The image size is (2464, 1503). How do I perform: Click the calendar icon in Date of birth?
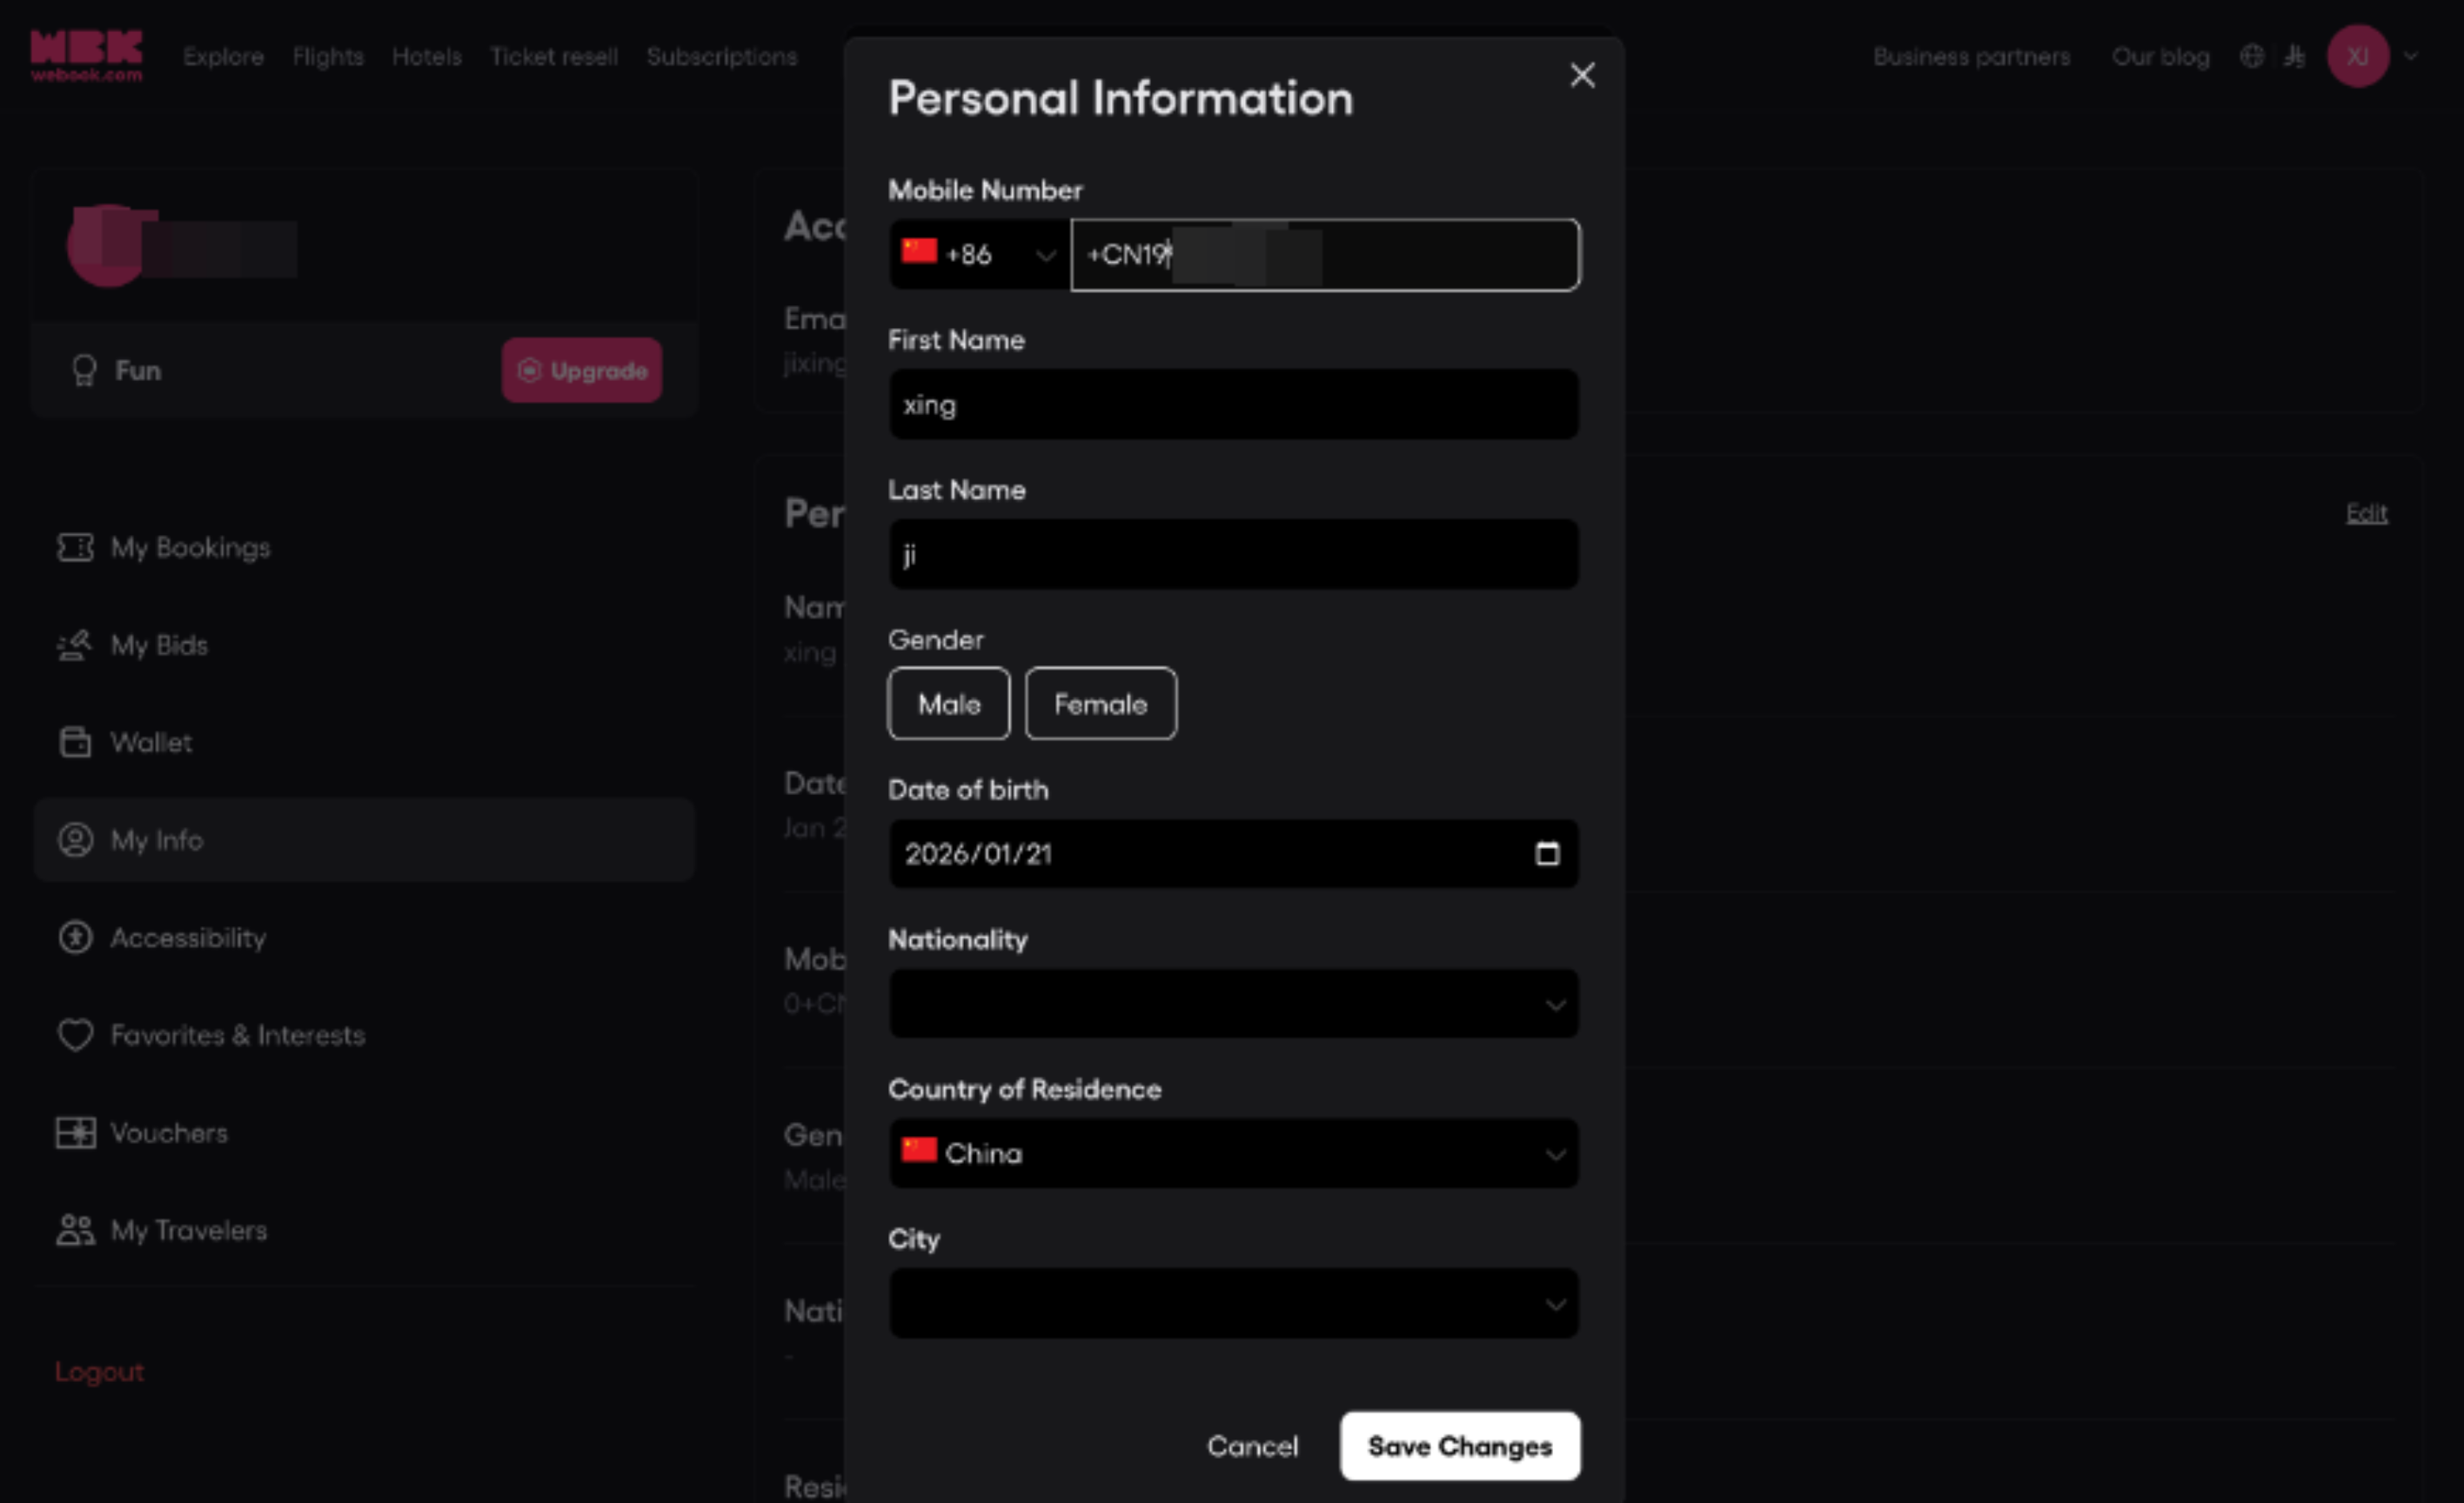click(1546, 853)
